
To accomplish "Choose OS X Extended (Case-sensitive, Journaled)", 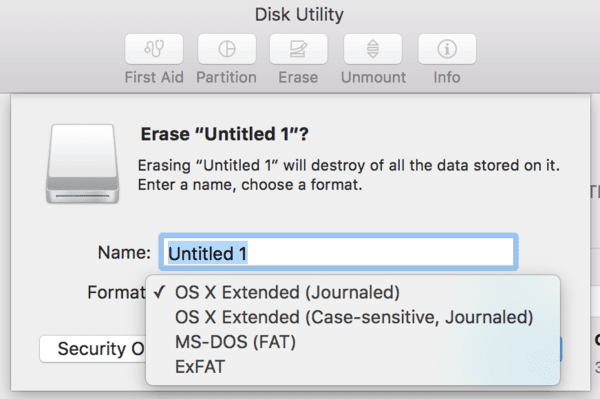I will point(353,317).
